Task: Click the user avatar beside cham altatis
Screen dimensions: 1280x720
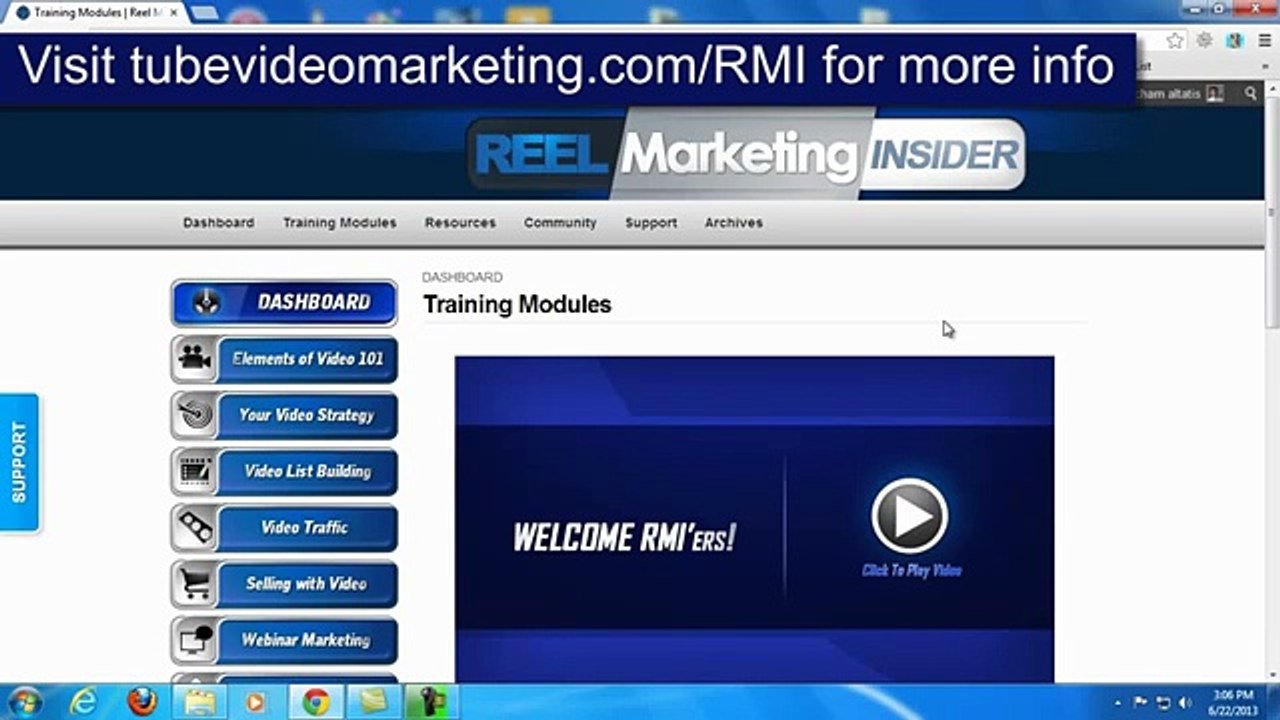Action: [1215, 93]
